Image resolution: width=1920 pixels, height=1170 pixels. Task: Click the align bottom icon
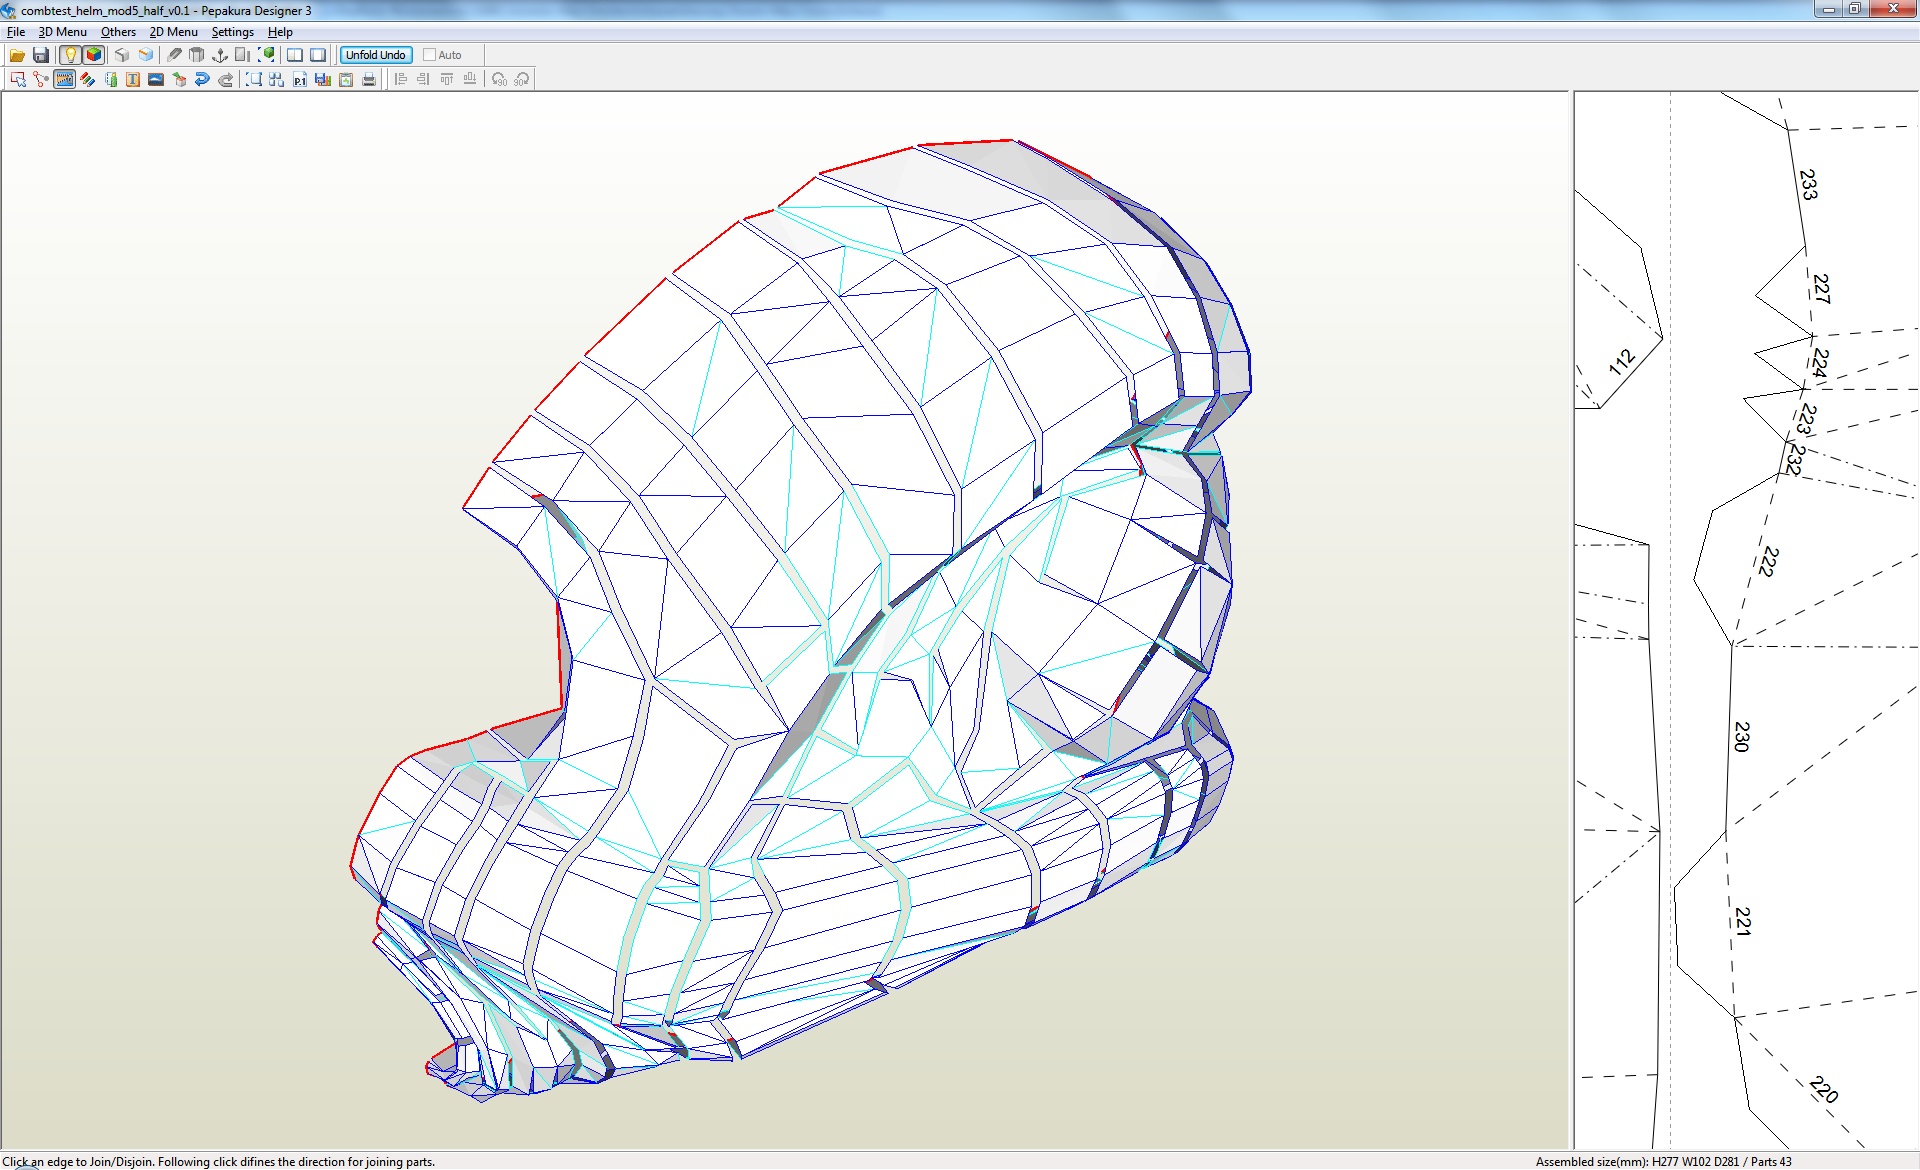tap(469, 79)
